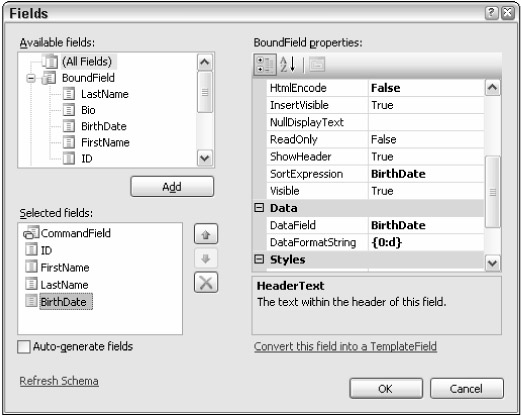Confirm the dialog with OK
Viewport: 522px width, 416px height.
[386, 388]
